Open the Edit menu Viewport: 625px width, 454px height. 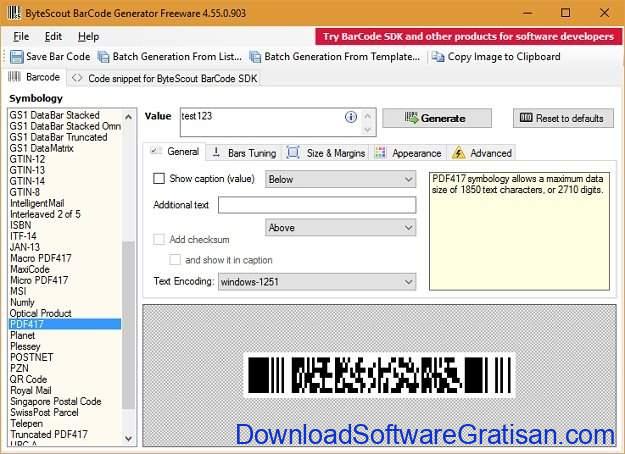pyautogui.click(x=53, y=37)
